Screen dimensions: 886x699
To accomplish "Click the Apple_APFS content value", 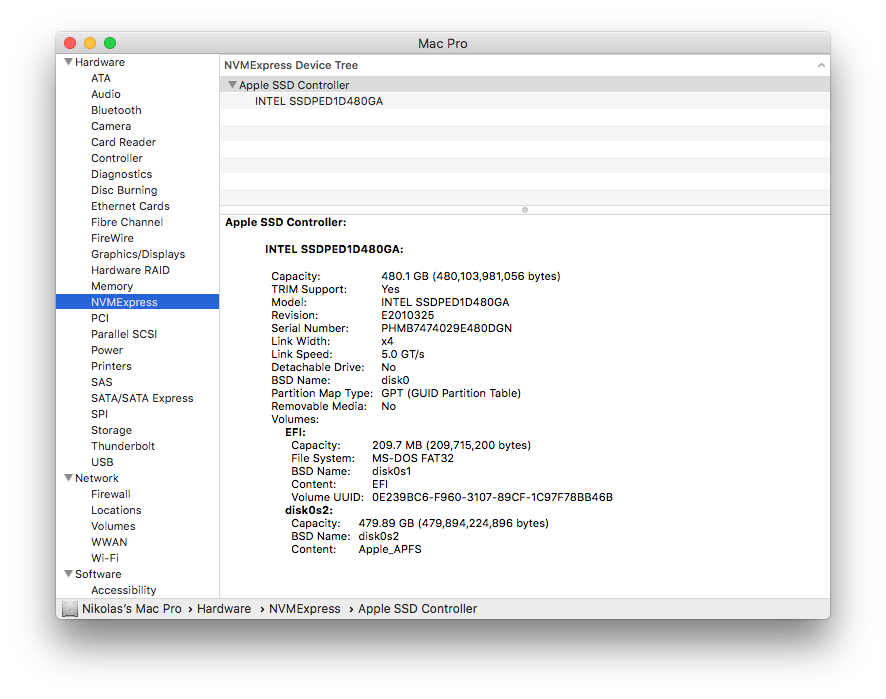I will 390,549.
